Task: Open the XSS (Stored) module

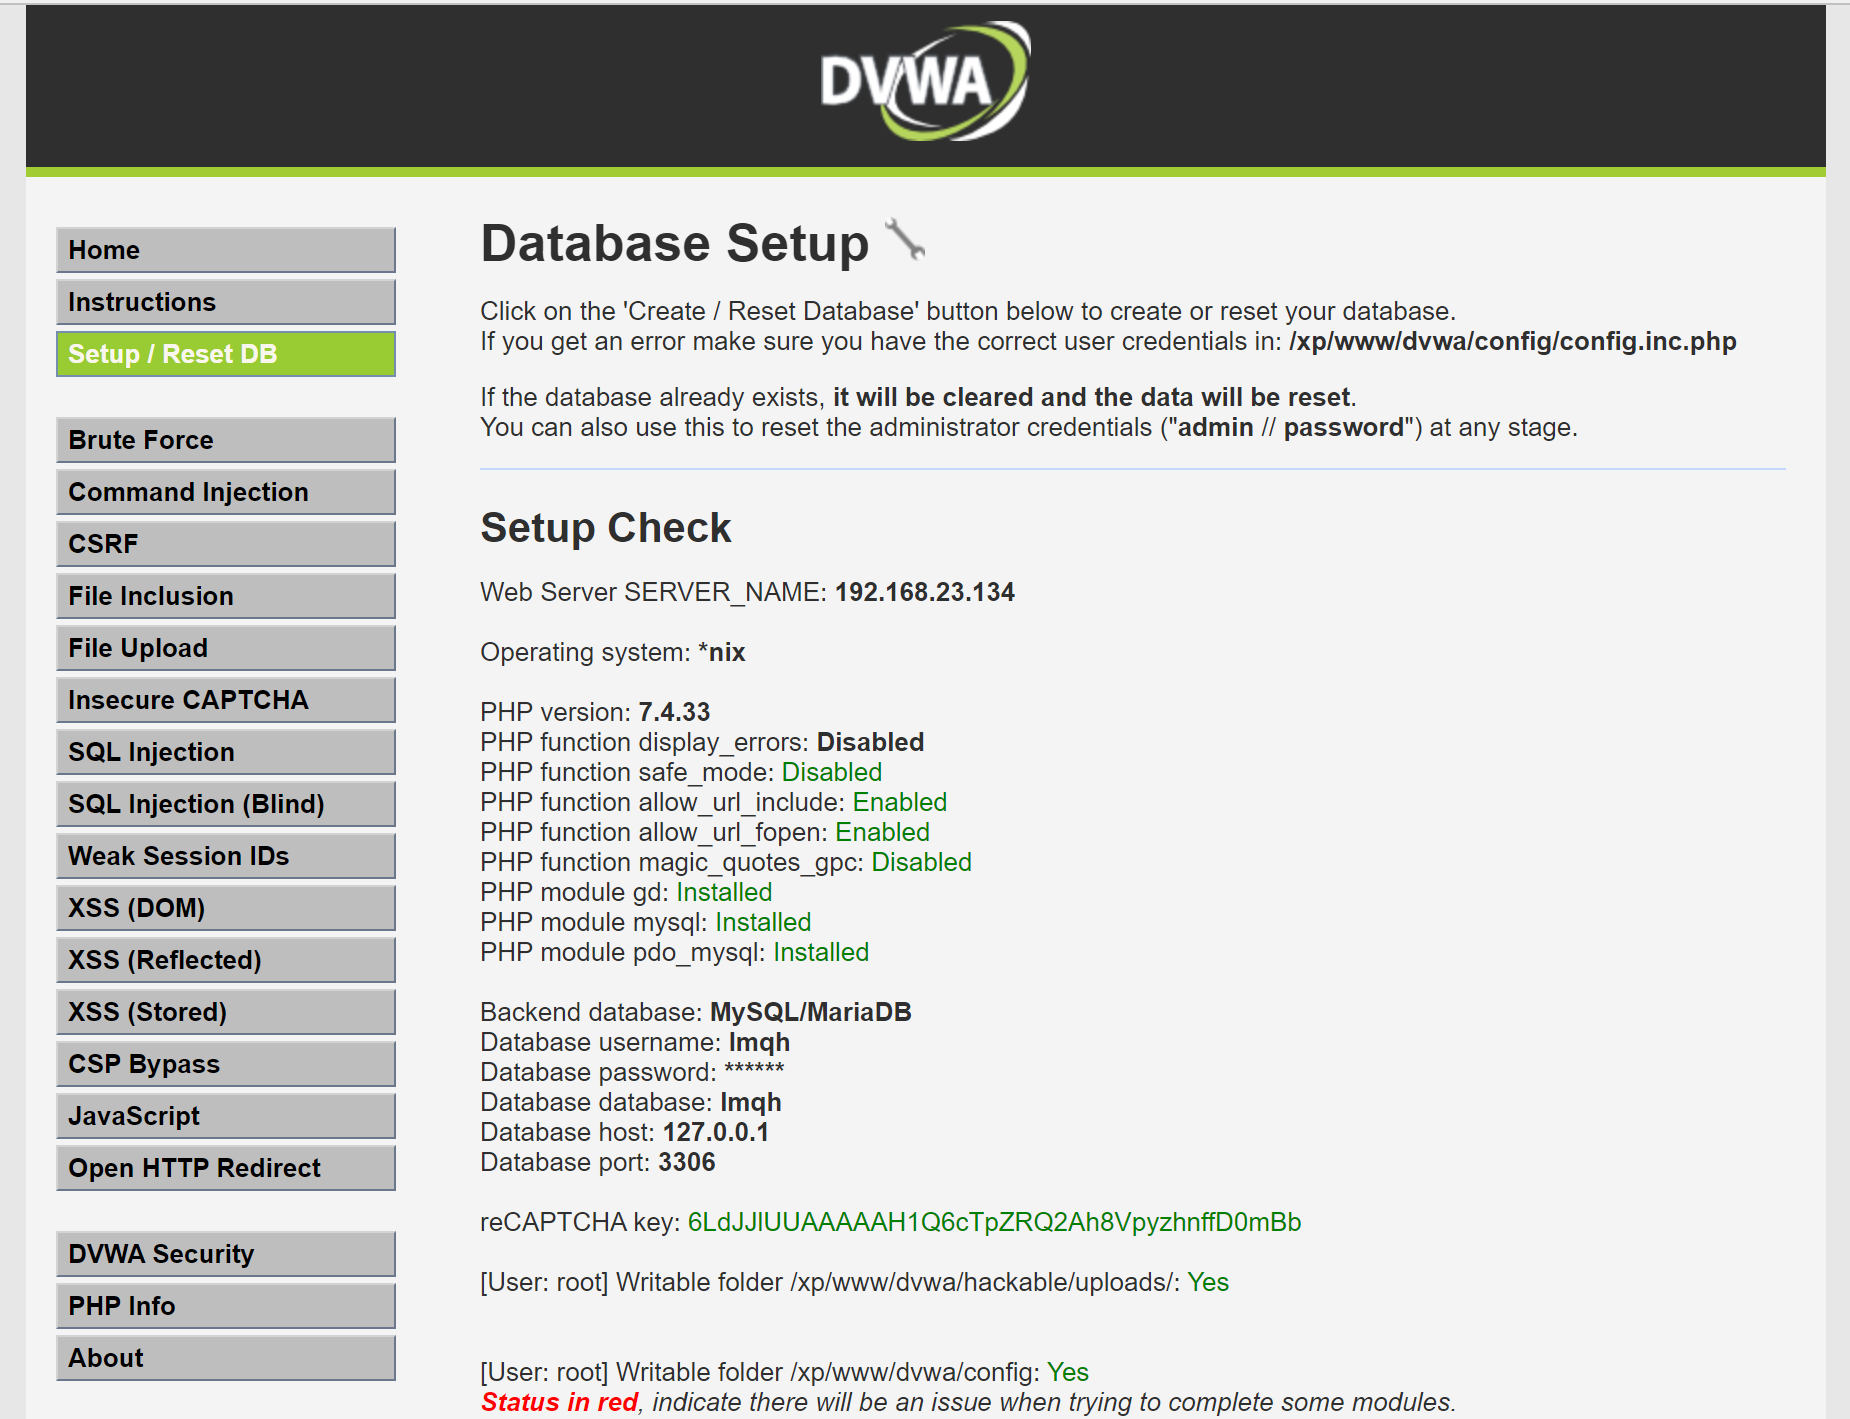Action: pos(226,1012)
